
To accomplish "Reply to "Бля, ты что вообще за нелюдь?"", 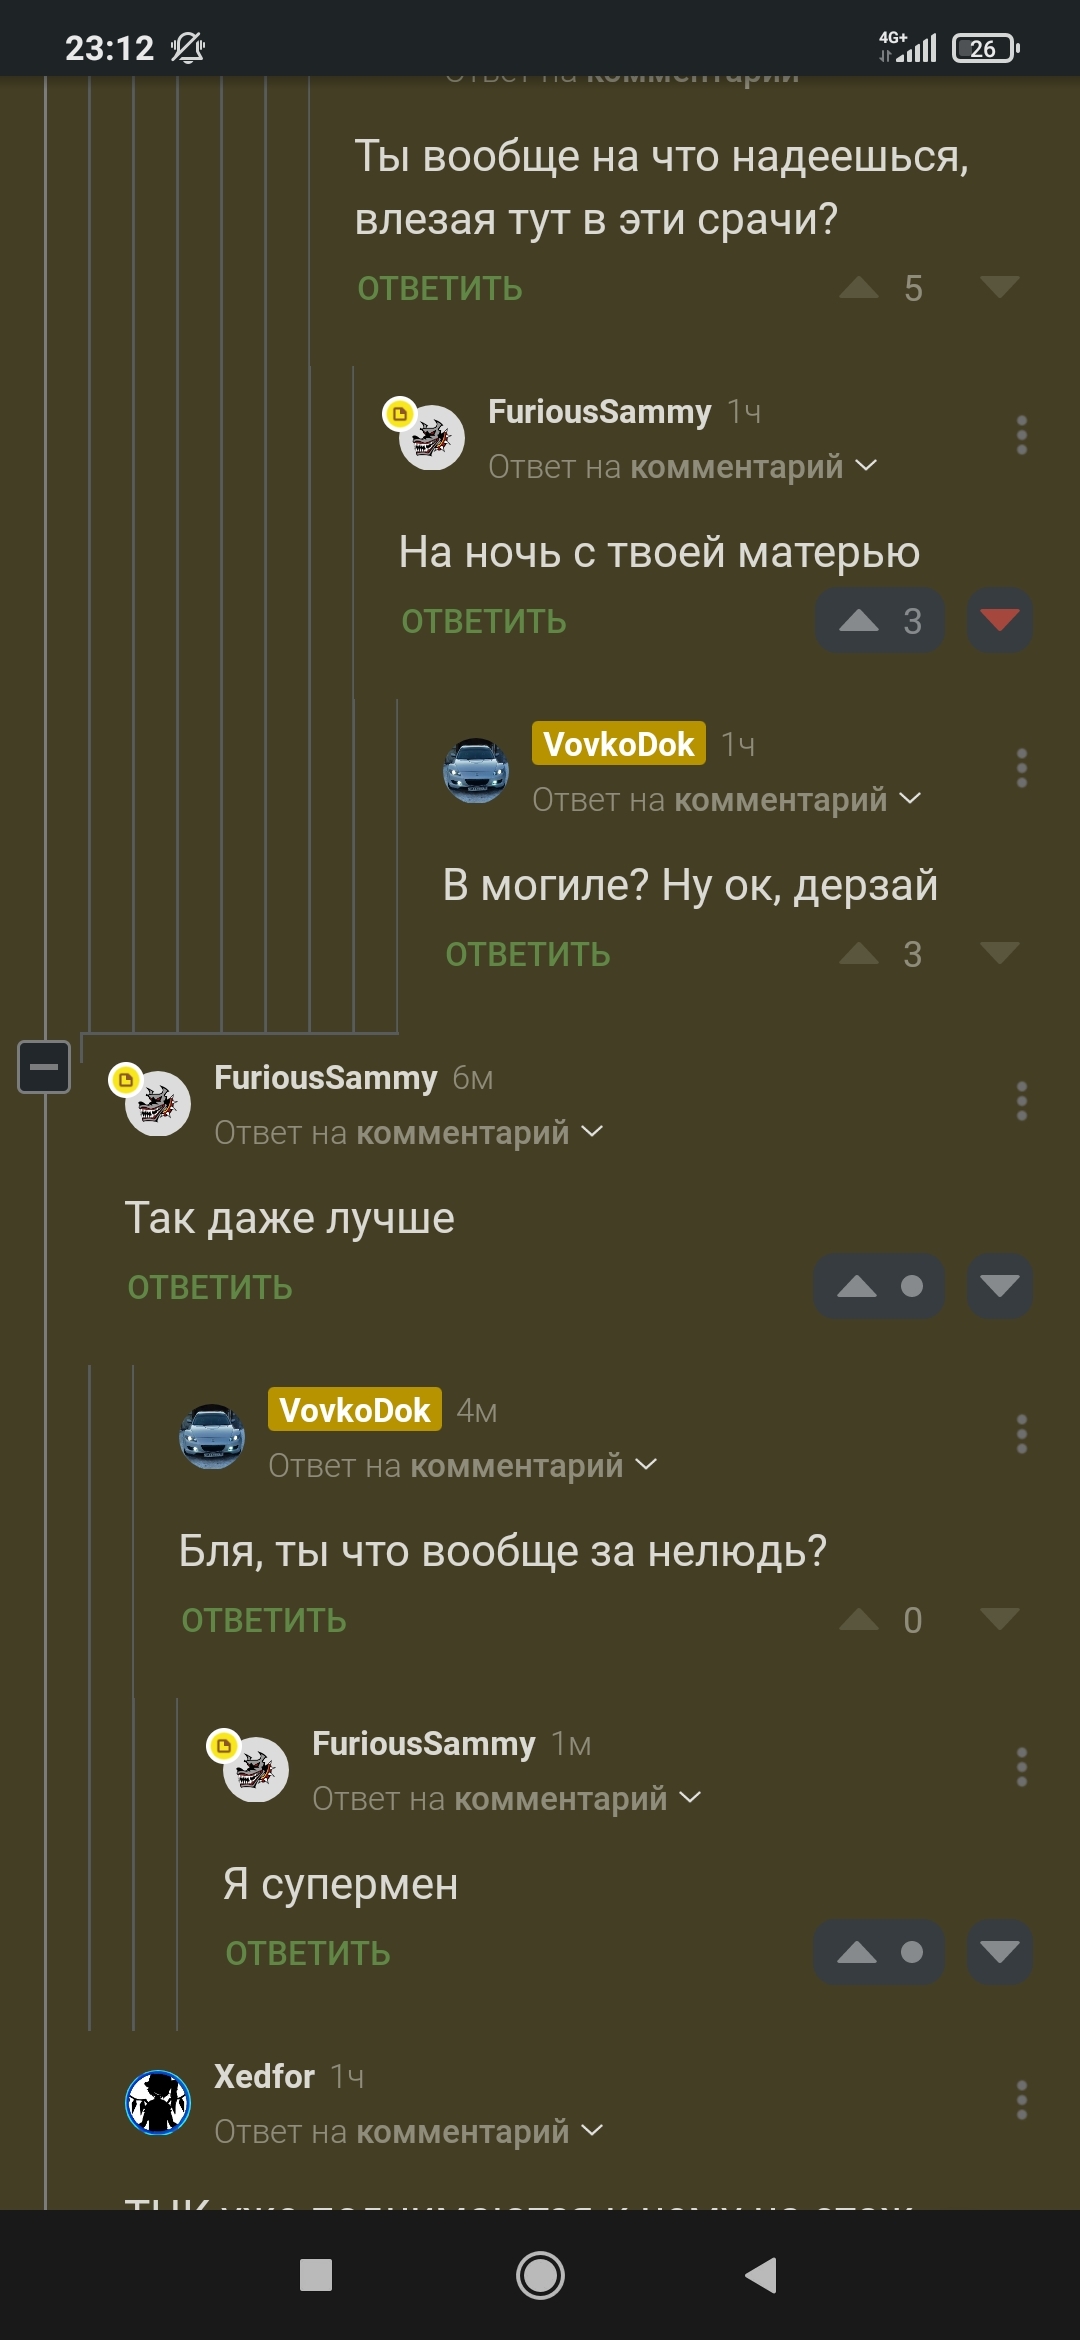I will pos(264,1620).
